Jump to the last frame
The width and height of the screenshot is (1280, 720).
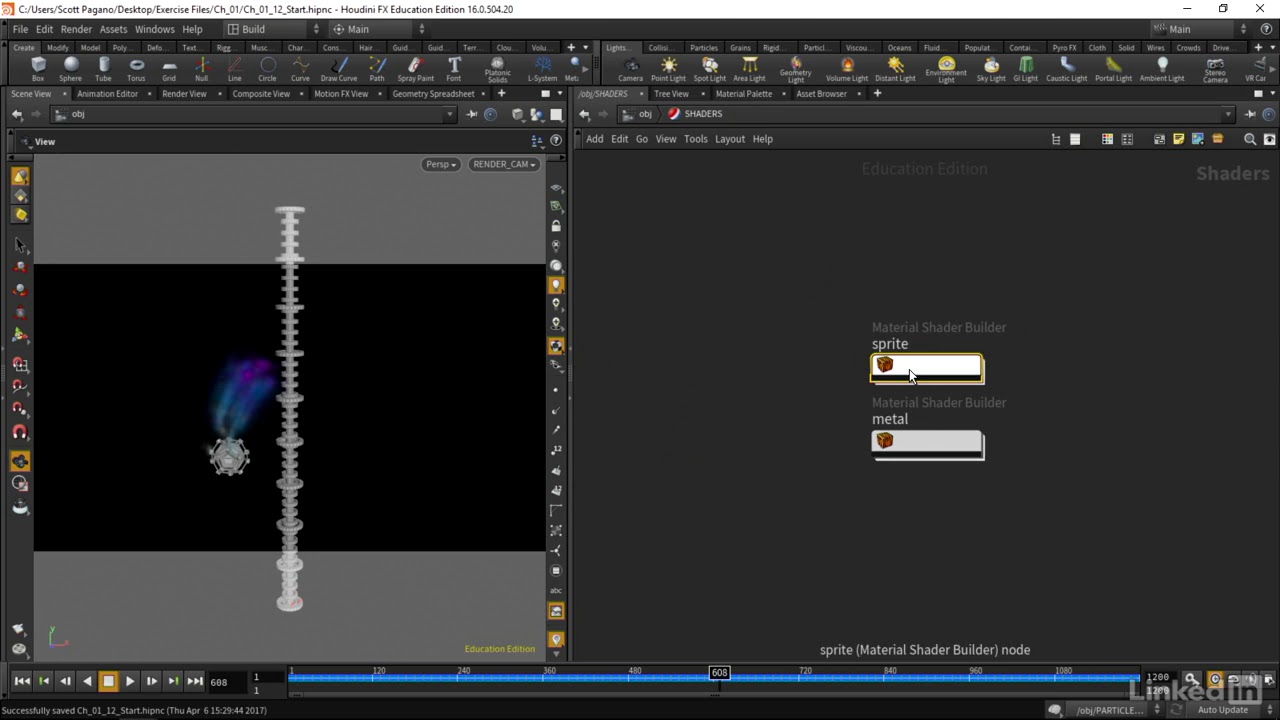195,681
